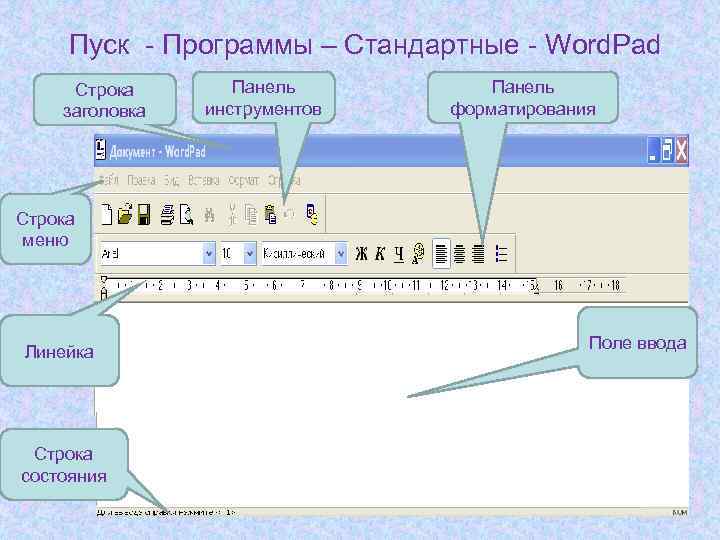Cut selection with the scissors icon

pyautogui.click(x=232, y=214)
